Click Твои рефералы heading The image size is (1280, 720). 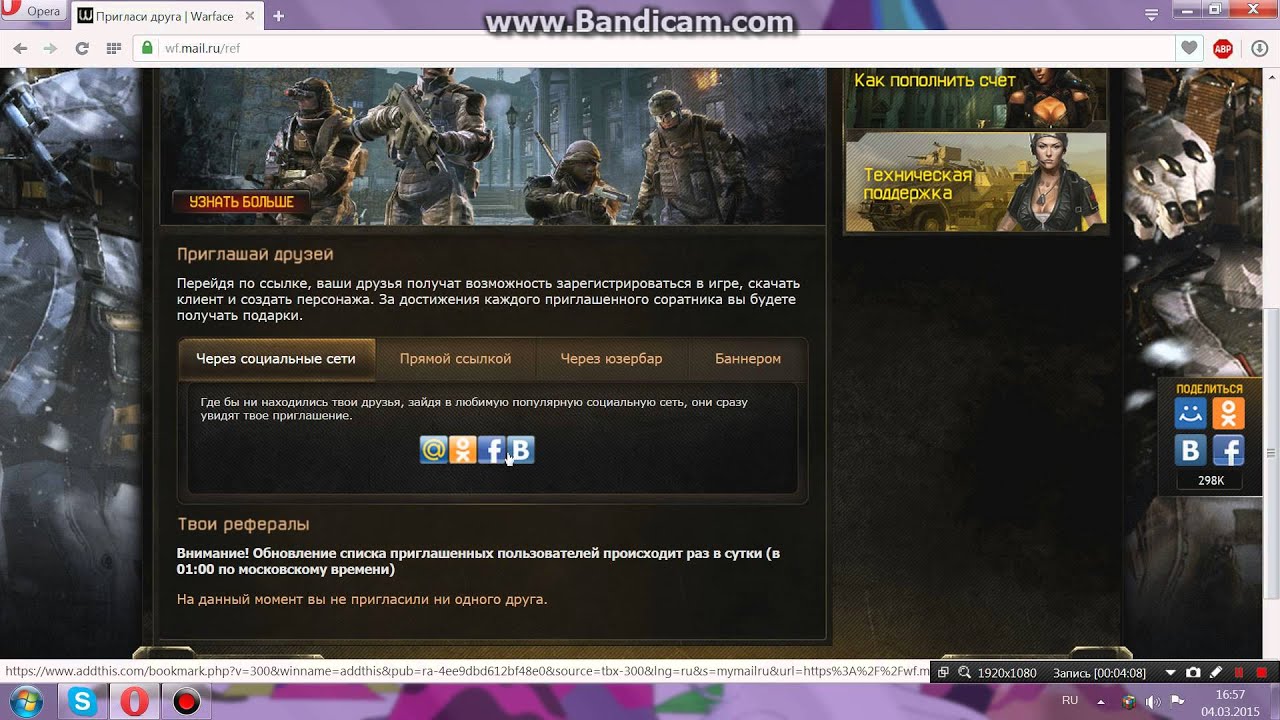243,524
